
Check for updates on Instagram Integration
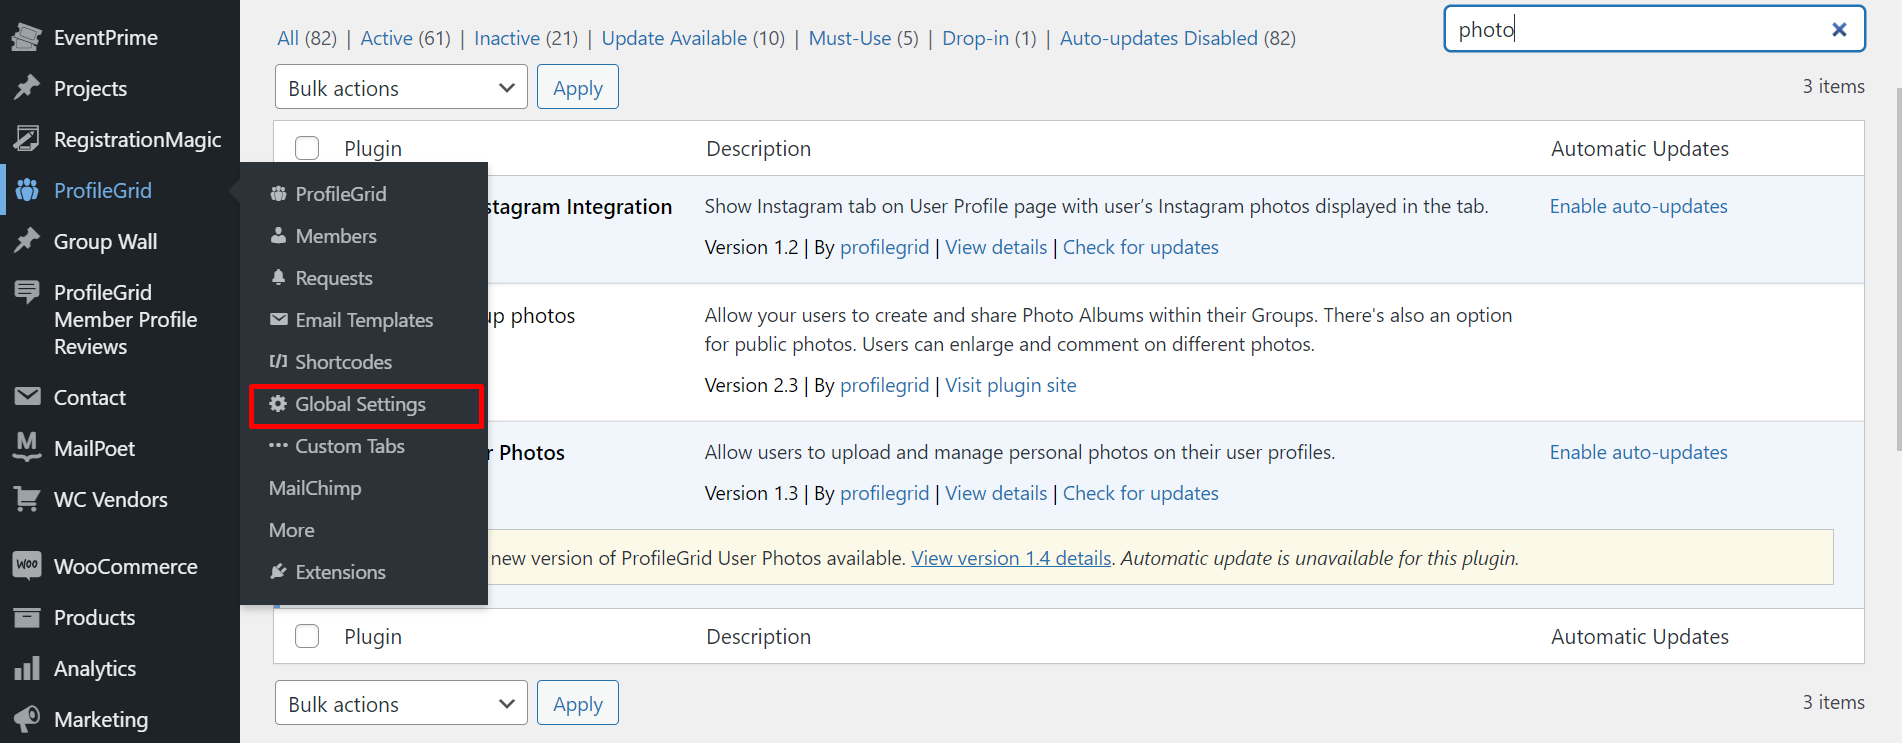coord(1140,247)
